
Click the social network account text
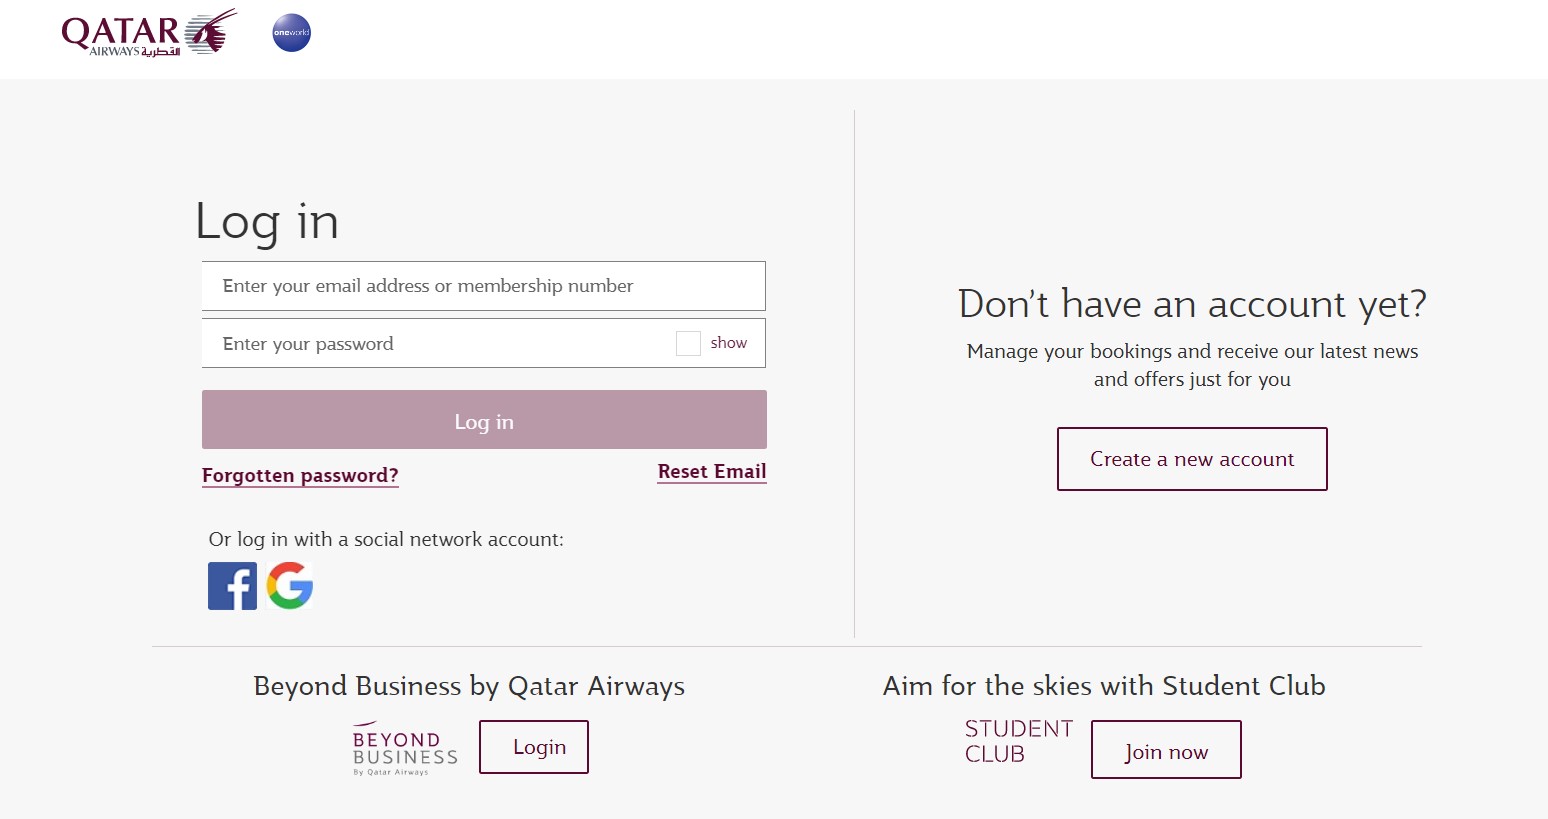[386, 540]
